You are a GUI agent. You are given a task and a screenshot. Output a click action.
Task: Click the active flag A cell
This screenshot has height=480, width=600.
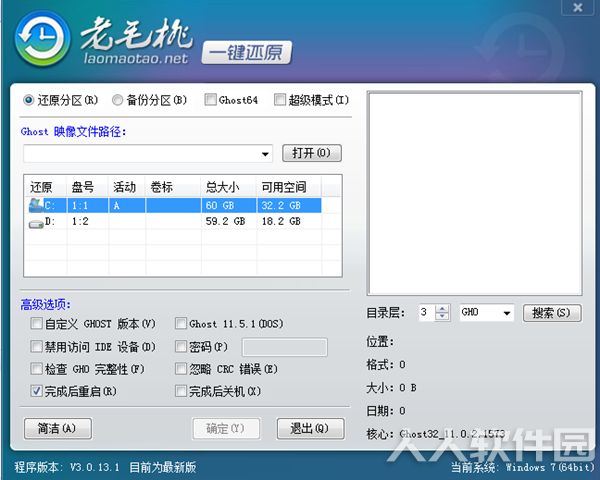(127, 206)
